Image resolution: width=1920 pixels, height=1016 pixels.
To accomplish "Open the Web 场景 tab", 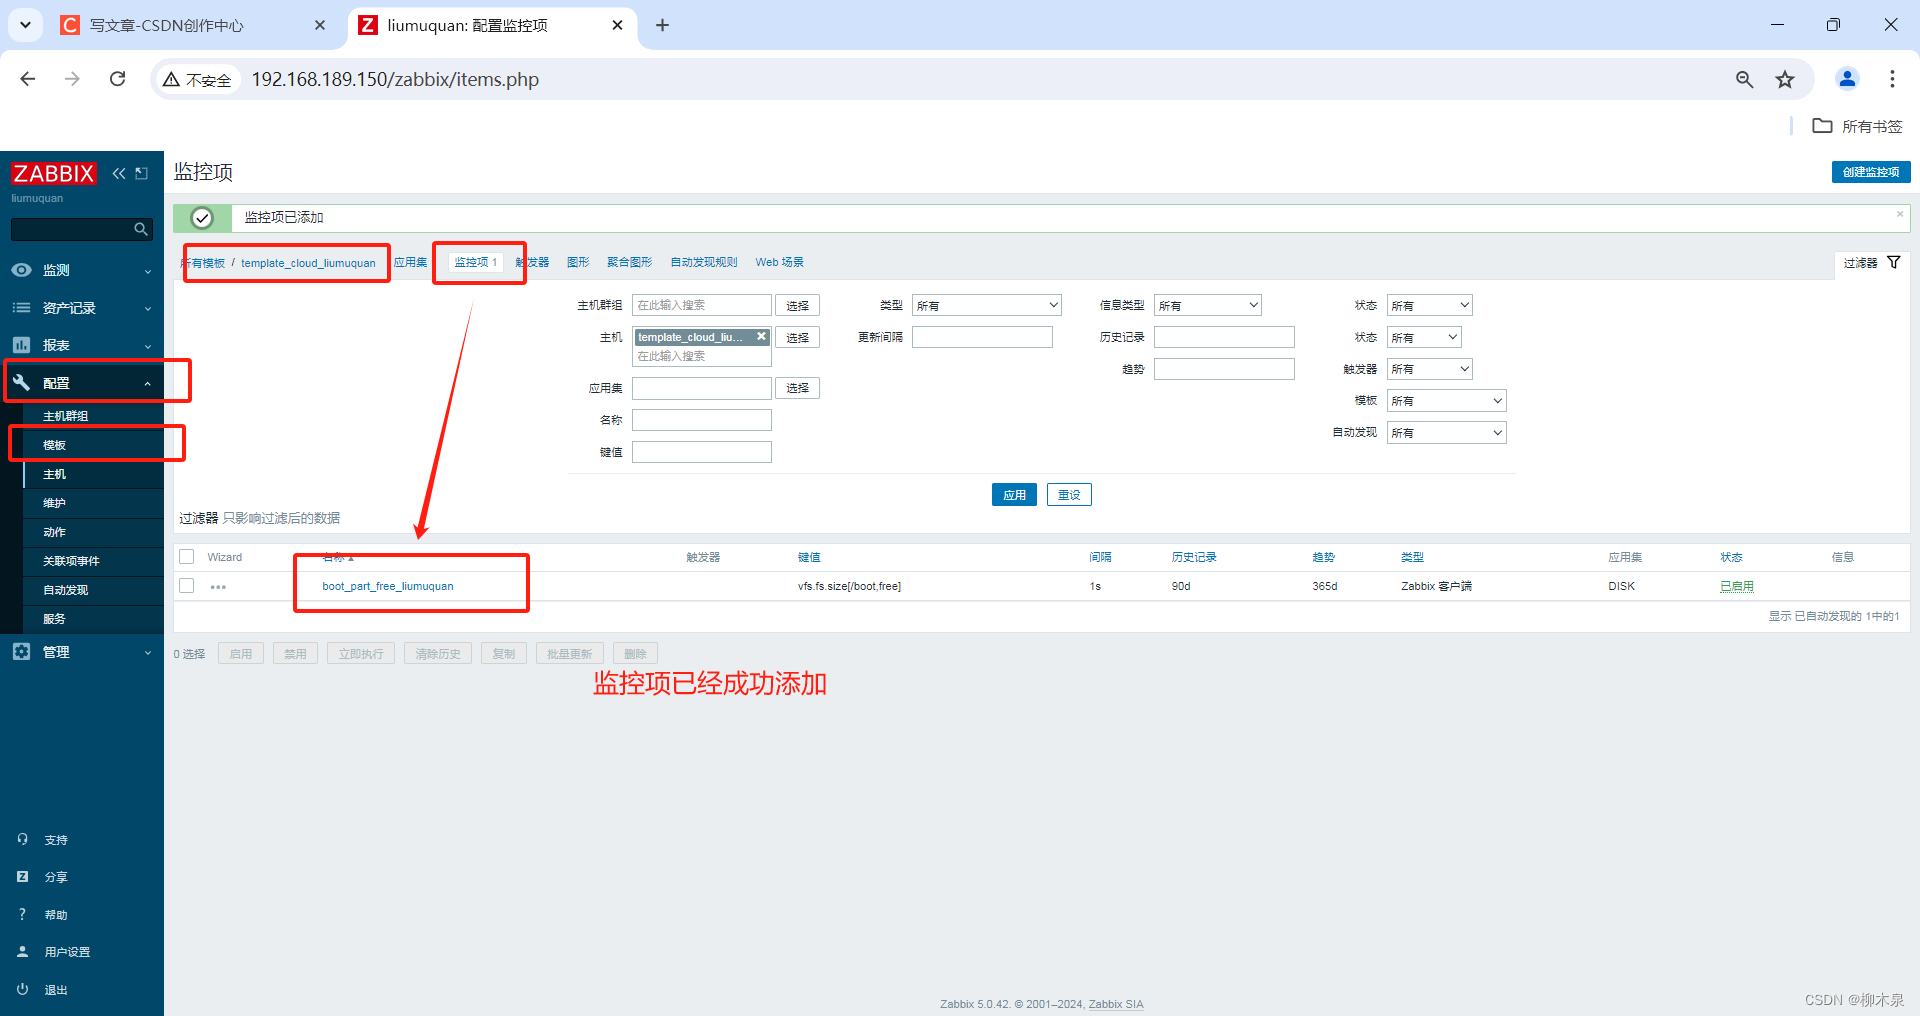I will [779, 262].
